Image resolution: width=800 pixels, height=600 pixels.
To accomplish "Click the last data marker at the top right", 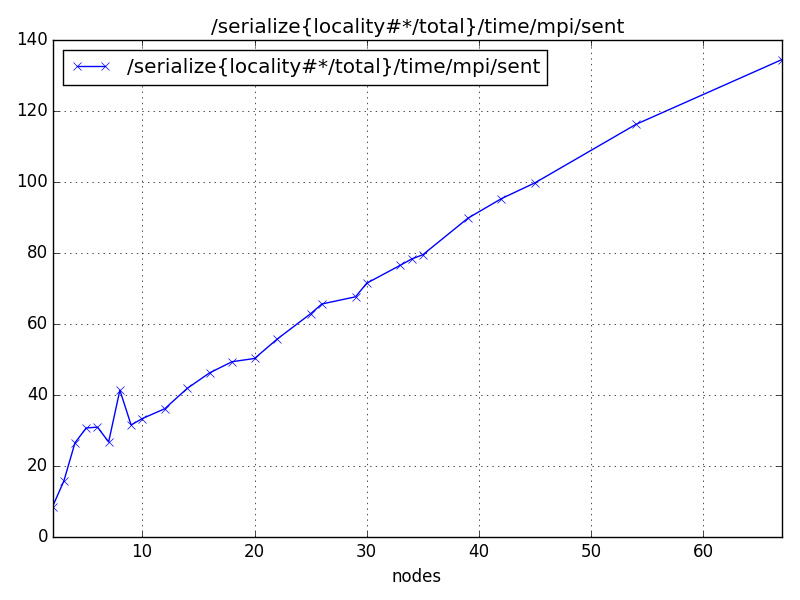I will 778,58.
